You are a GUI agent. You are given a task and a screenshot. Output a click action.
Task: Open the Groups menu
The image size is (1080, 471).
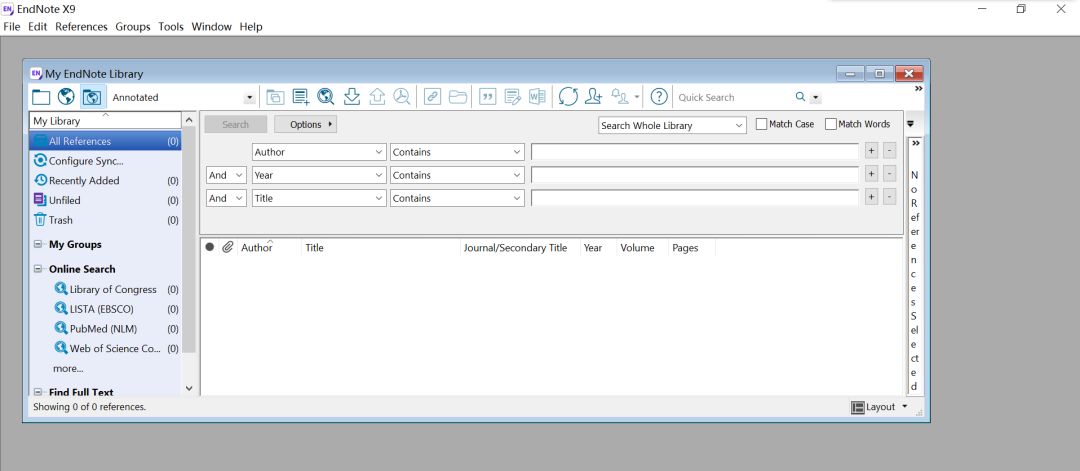pos(133,27)
